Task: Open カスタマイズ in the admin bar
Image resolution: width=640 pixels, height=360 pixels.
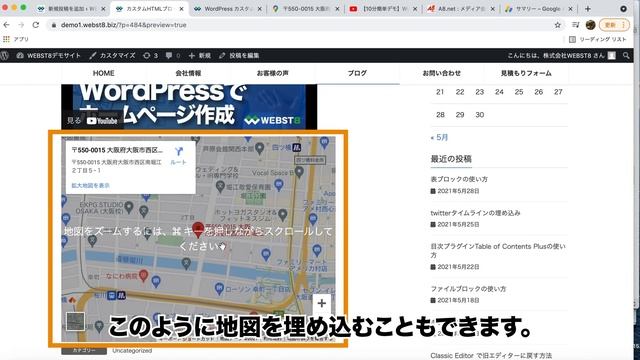Action: point(112,56)
